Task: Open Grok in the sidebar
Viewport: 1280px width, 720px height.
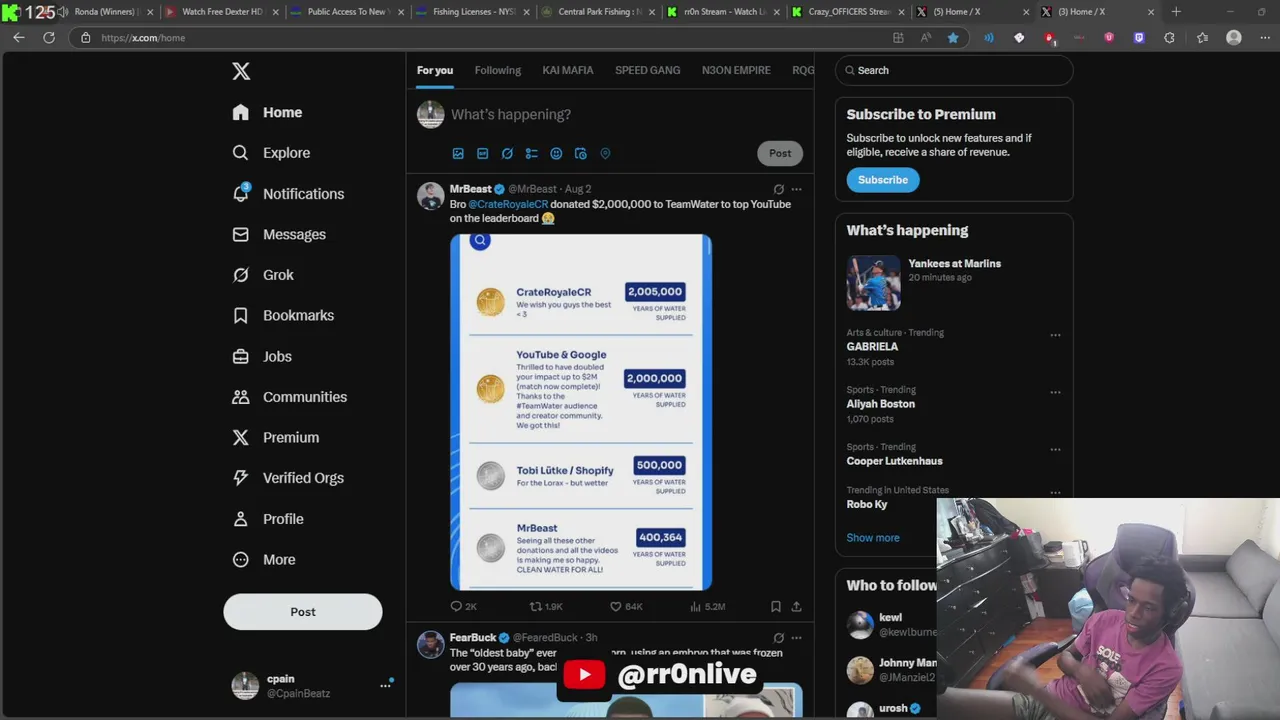Action: pyautogui.click(x=263, y=275)
